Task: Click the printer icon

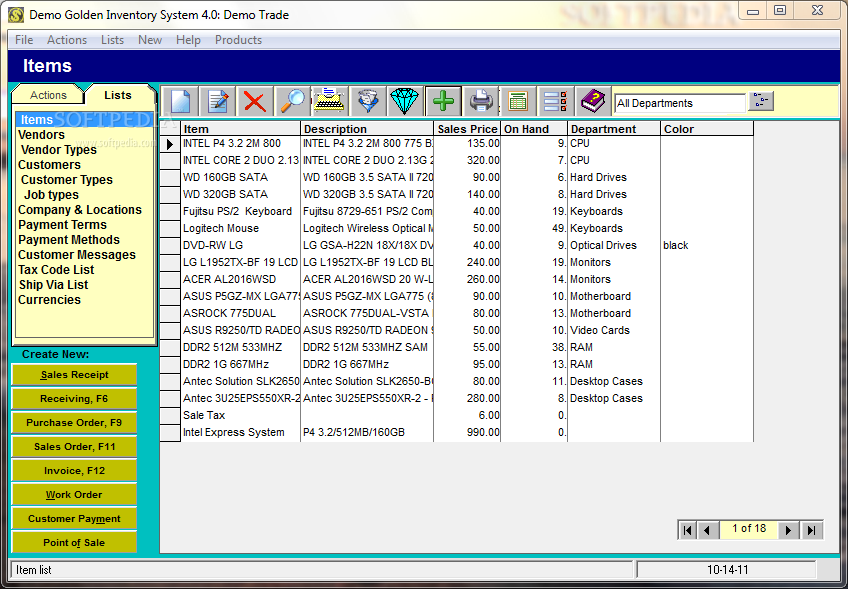Action: 480,101
